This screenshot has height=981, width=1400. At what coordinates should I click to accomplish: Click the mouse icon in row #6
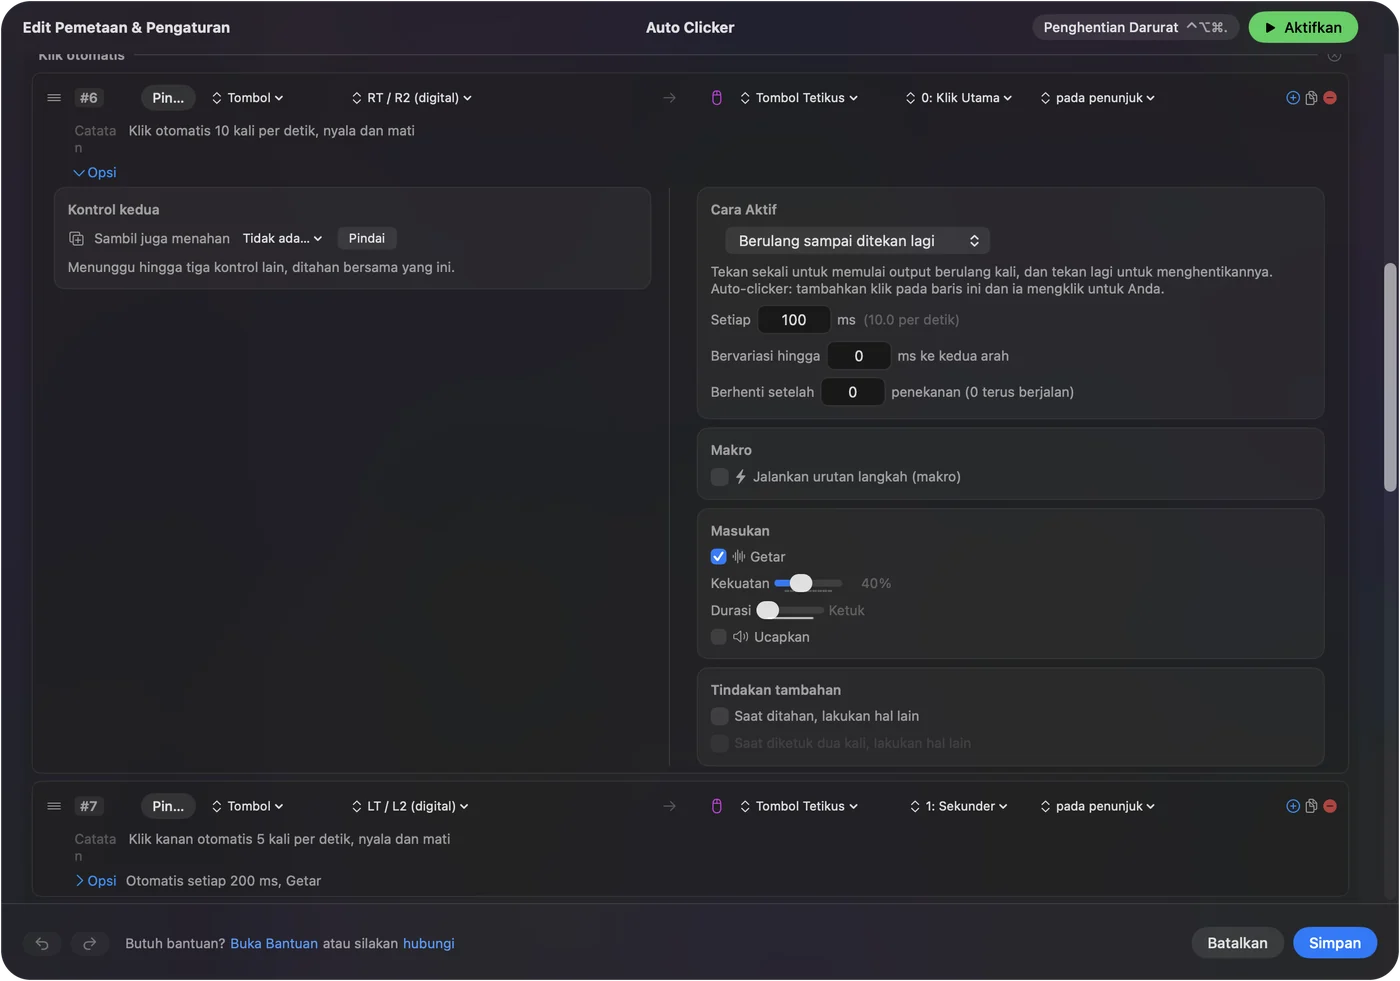coord(717,98)
